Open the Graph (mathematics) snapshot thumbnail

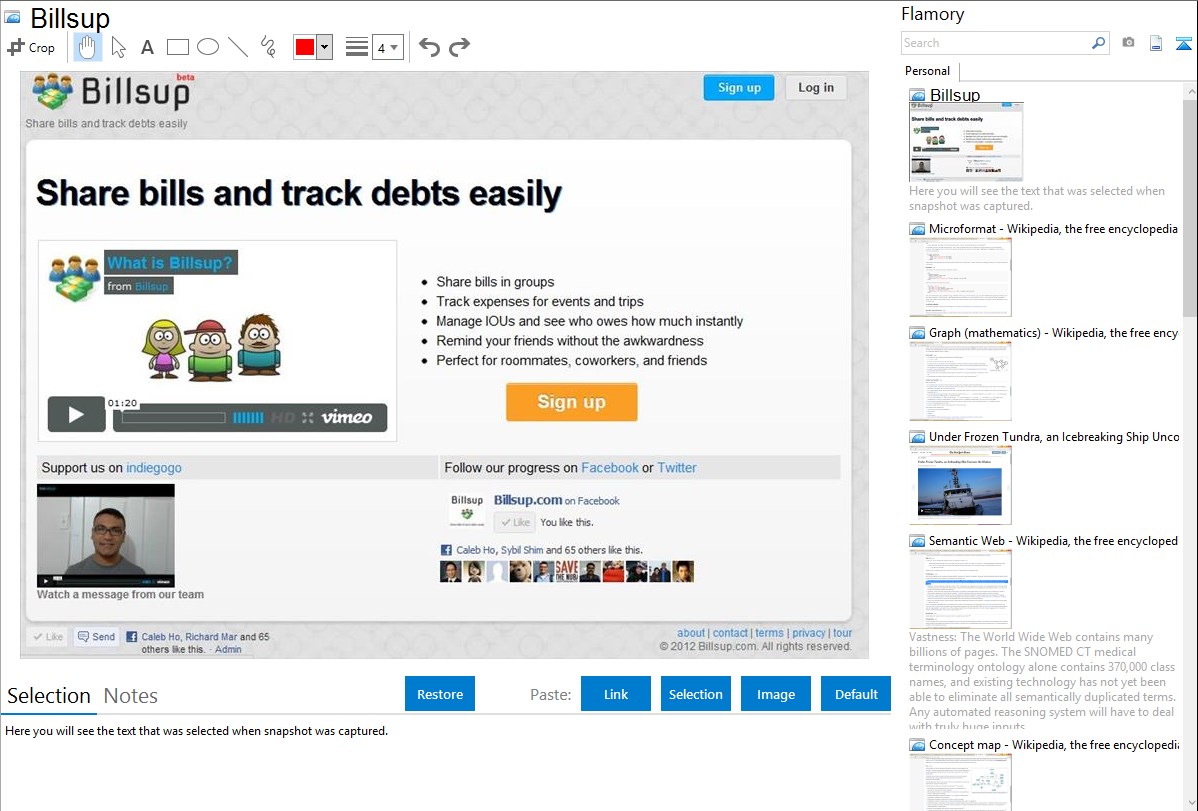960,381
